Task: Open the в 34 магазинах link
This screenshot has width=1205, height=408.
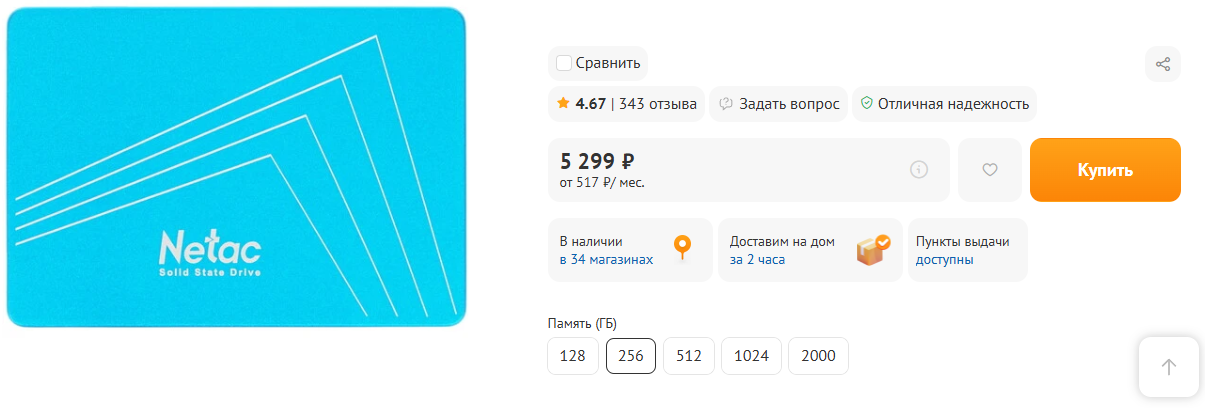Action: 606,260
